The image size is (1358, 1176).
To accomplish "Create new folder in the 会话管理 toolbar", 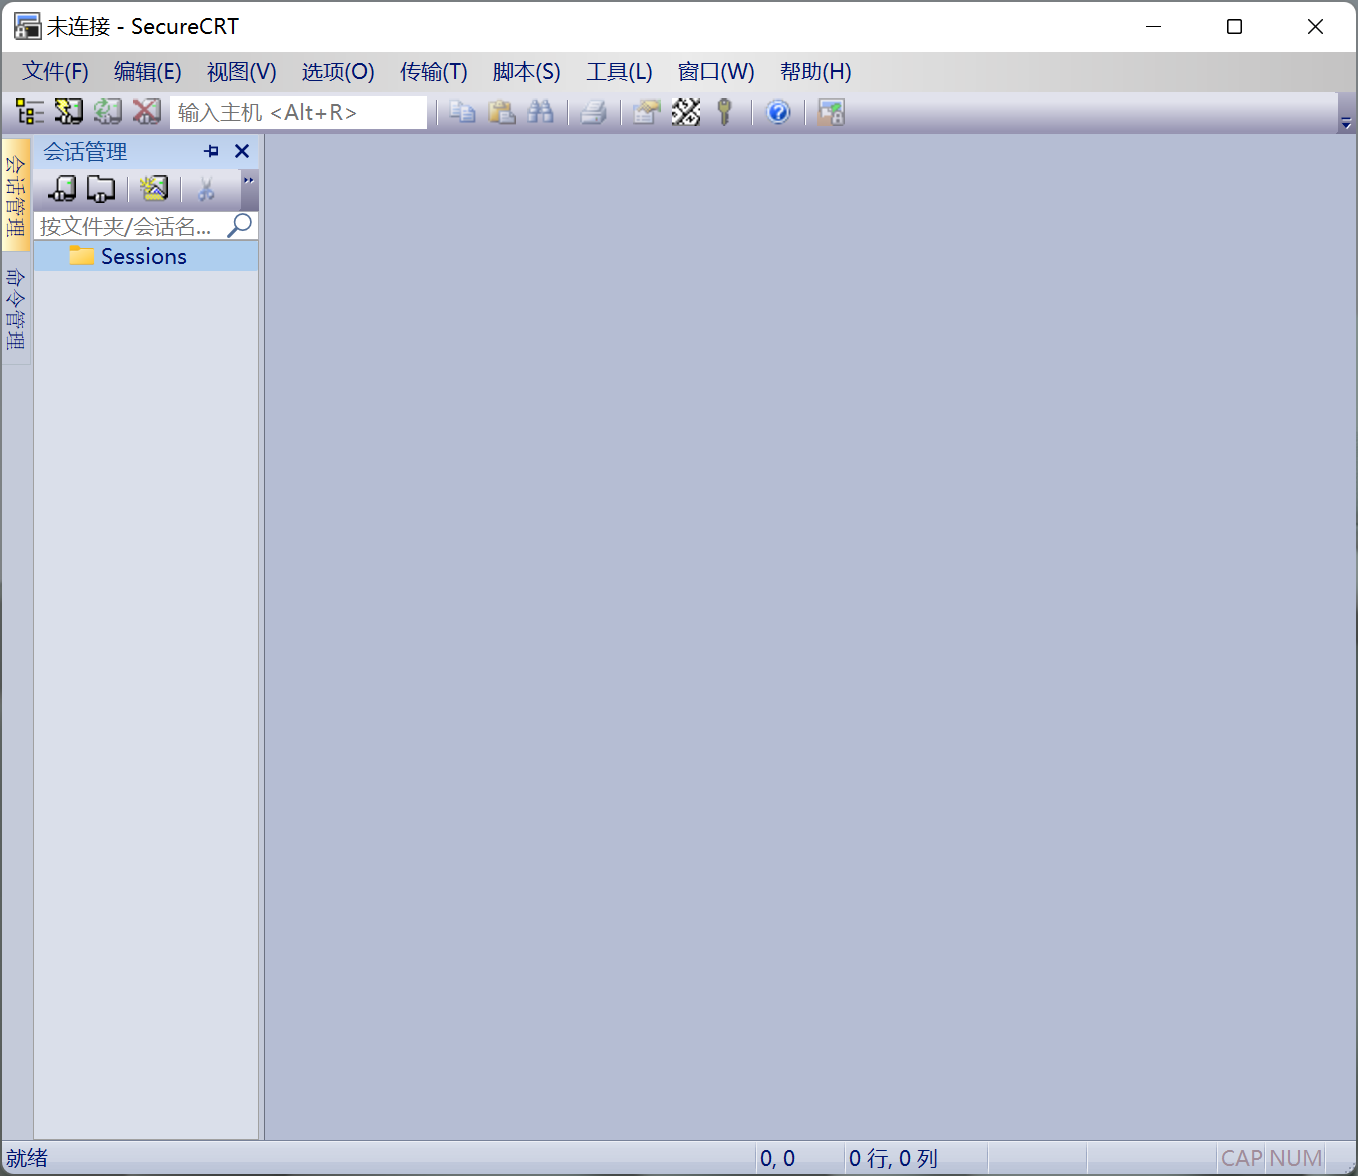I will pyautogui.click(x=101, y=188).
